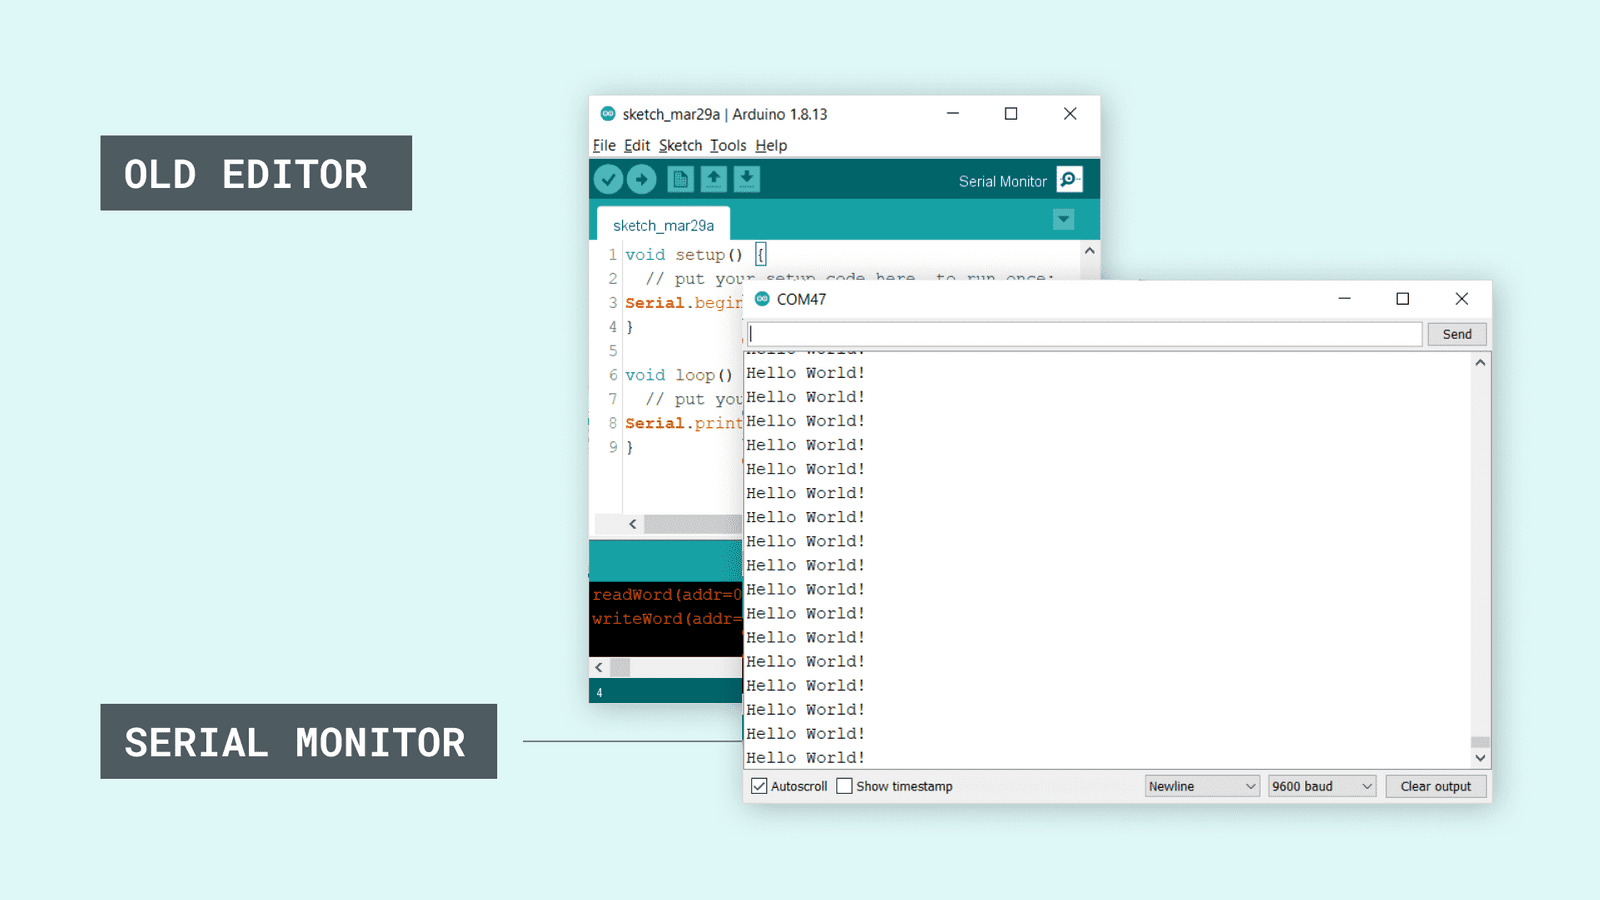Click the Upload arrow icon in Arduino toolbar
Screen dimensions: 1600x900
point(642,179)
